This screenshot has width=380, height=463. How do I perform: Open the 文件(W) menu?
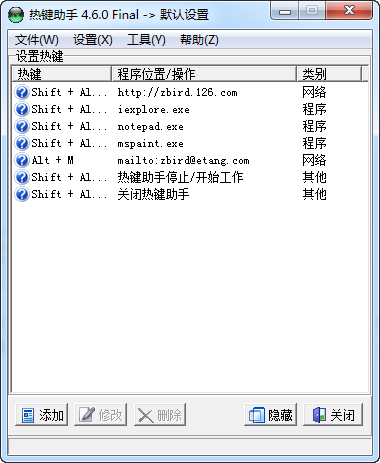[x=37, y=40]
